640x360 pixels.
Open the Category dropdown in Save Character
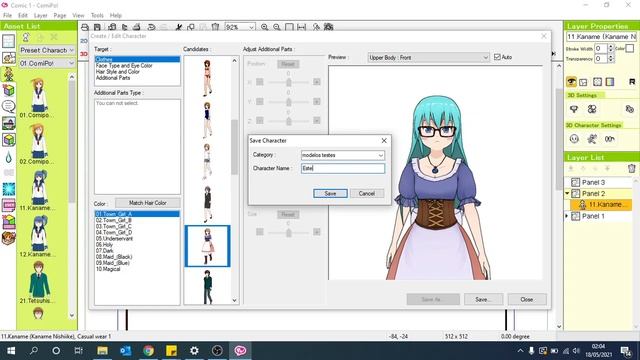point(380,155)
